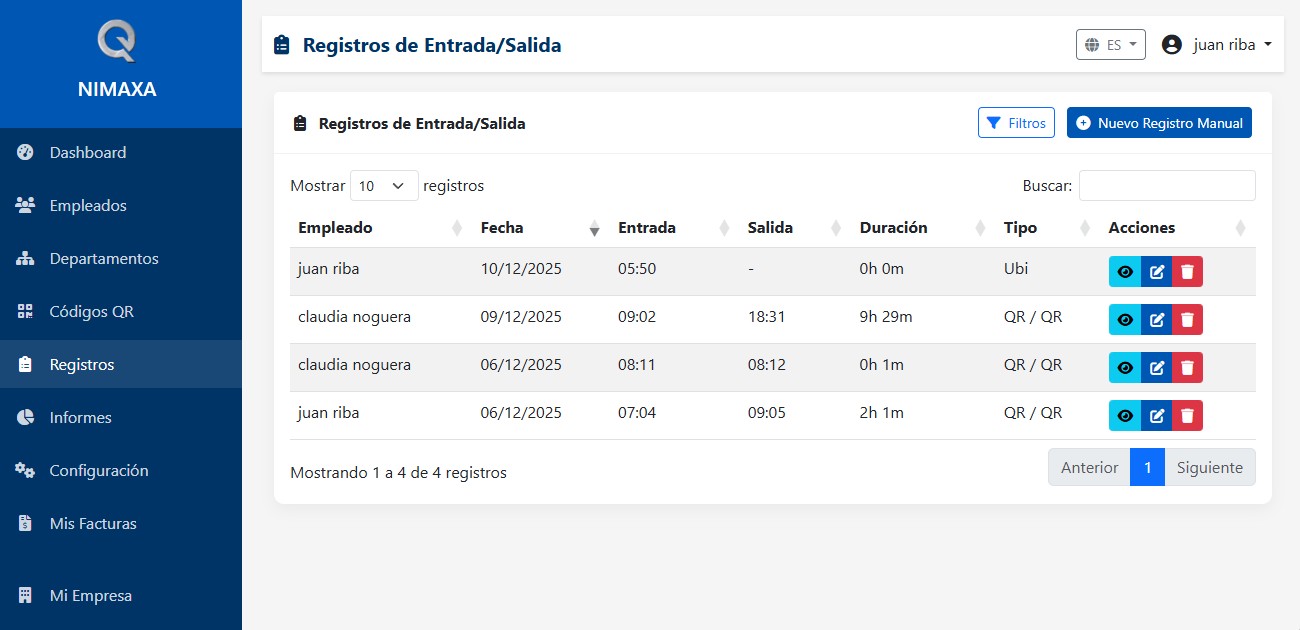Open the Filtros panel
Image resolution: width=1300 pixels, height=630 pixels.
1016,122
